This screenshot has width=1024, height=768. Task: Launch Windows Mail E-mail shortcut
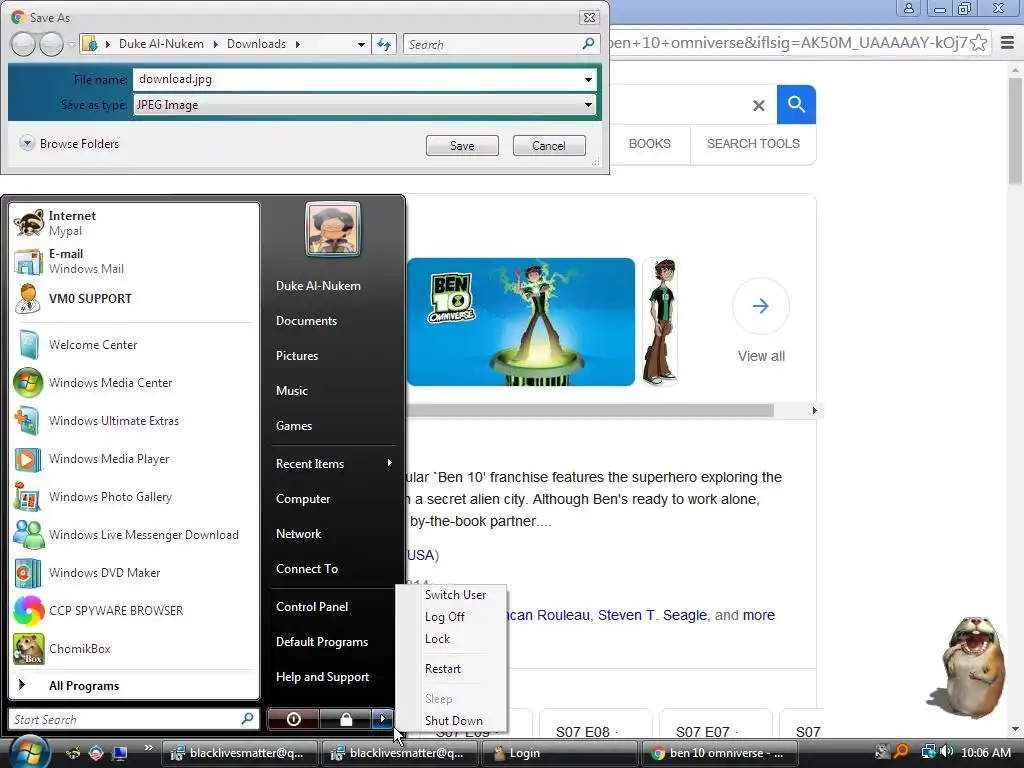[134, 261]
